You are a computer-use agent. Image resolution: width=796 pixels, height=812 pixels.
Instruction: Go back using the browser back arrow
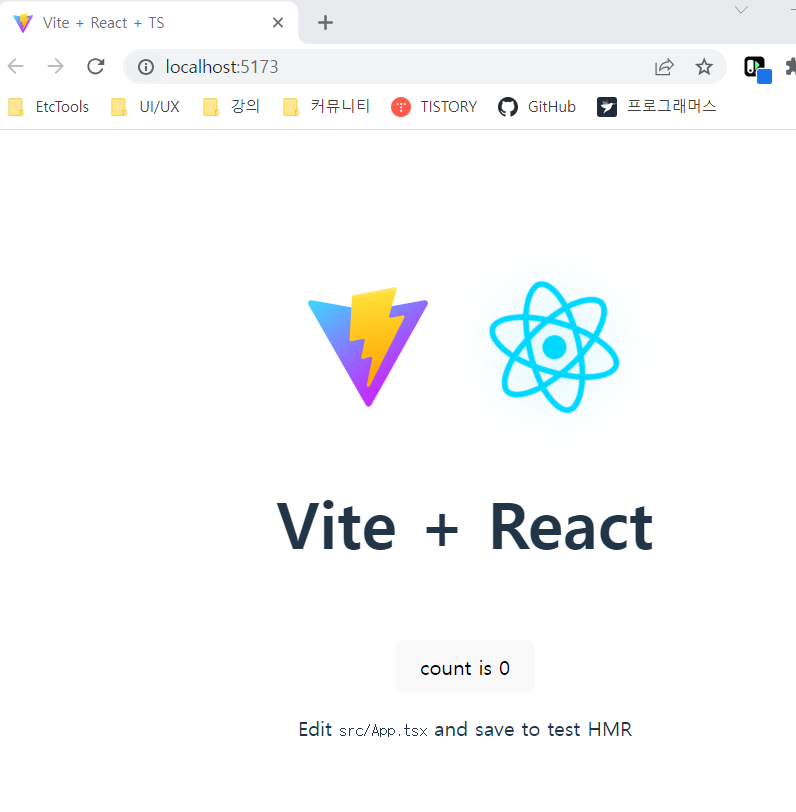[x=16, y=67]
